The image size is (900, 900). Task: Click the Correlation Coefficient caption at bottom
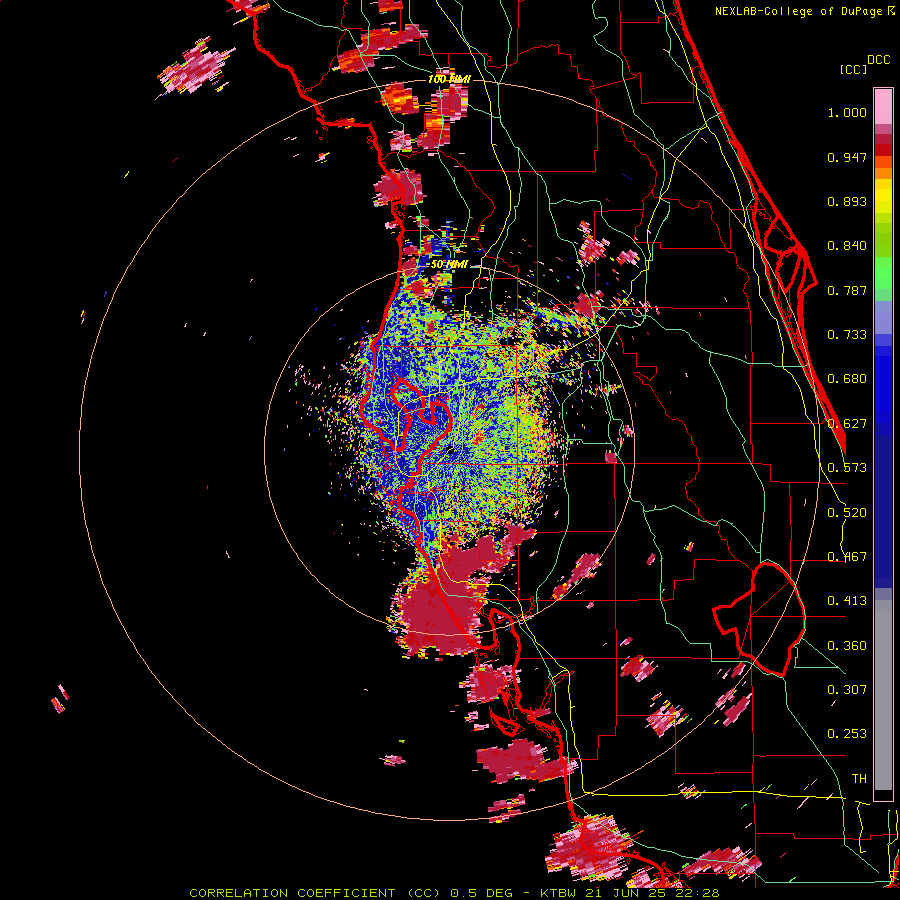coord(454,893)
